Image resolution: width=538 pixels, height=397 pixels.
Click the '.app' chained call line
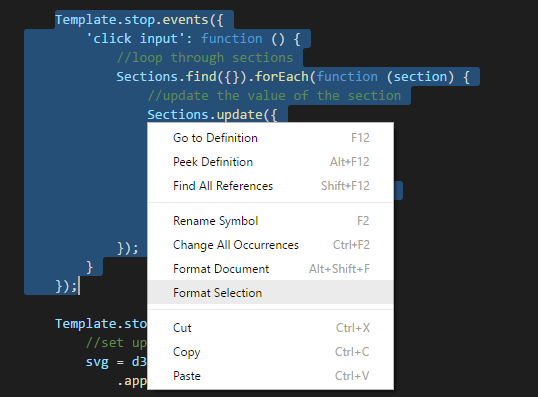coord(132,381)
